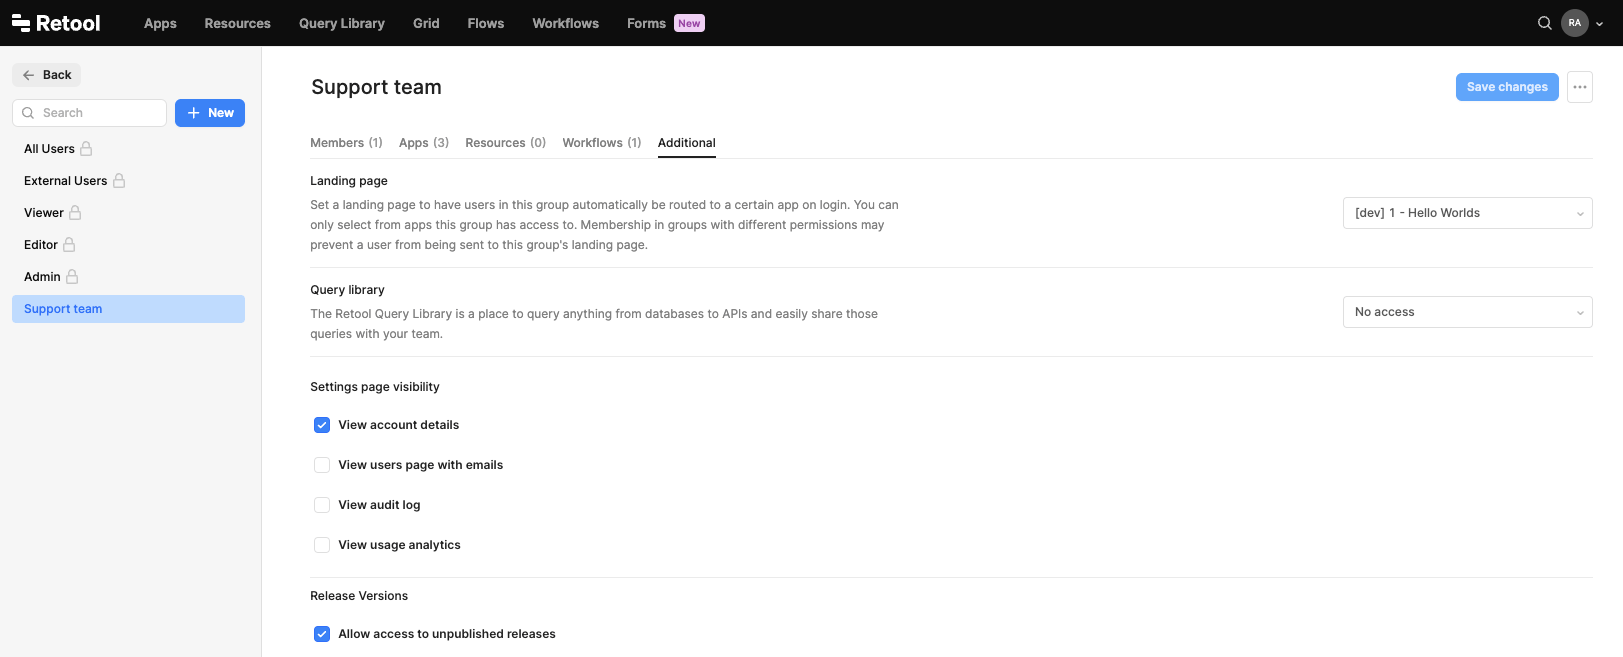Go back using the Back button
The width and height of the screenshot is (1623, 657).
[x=47, y=75]
